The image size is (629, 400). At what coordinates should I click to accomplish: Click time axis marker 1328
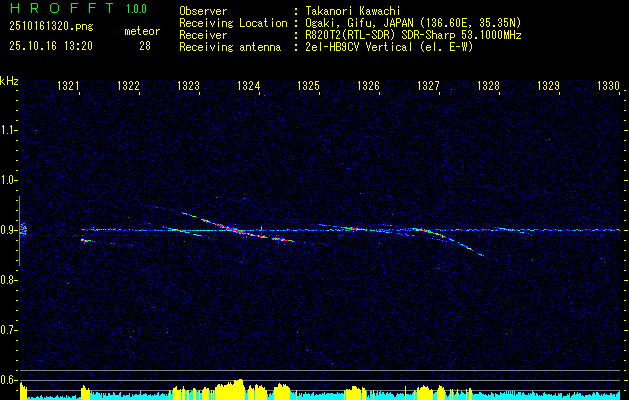click(489, 85)
